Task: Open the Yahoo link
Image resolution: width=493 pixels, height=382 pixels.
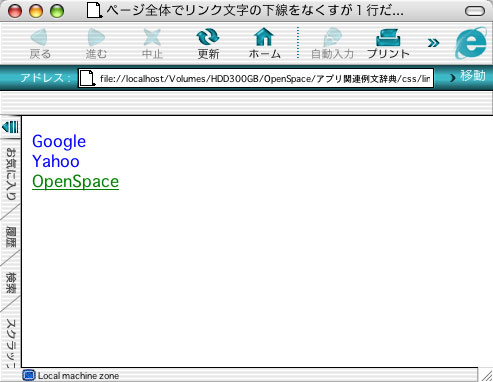Action: click(56, 161)
